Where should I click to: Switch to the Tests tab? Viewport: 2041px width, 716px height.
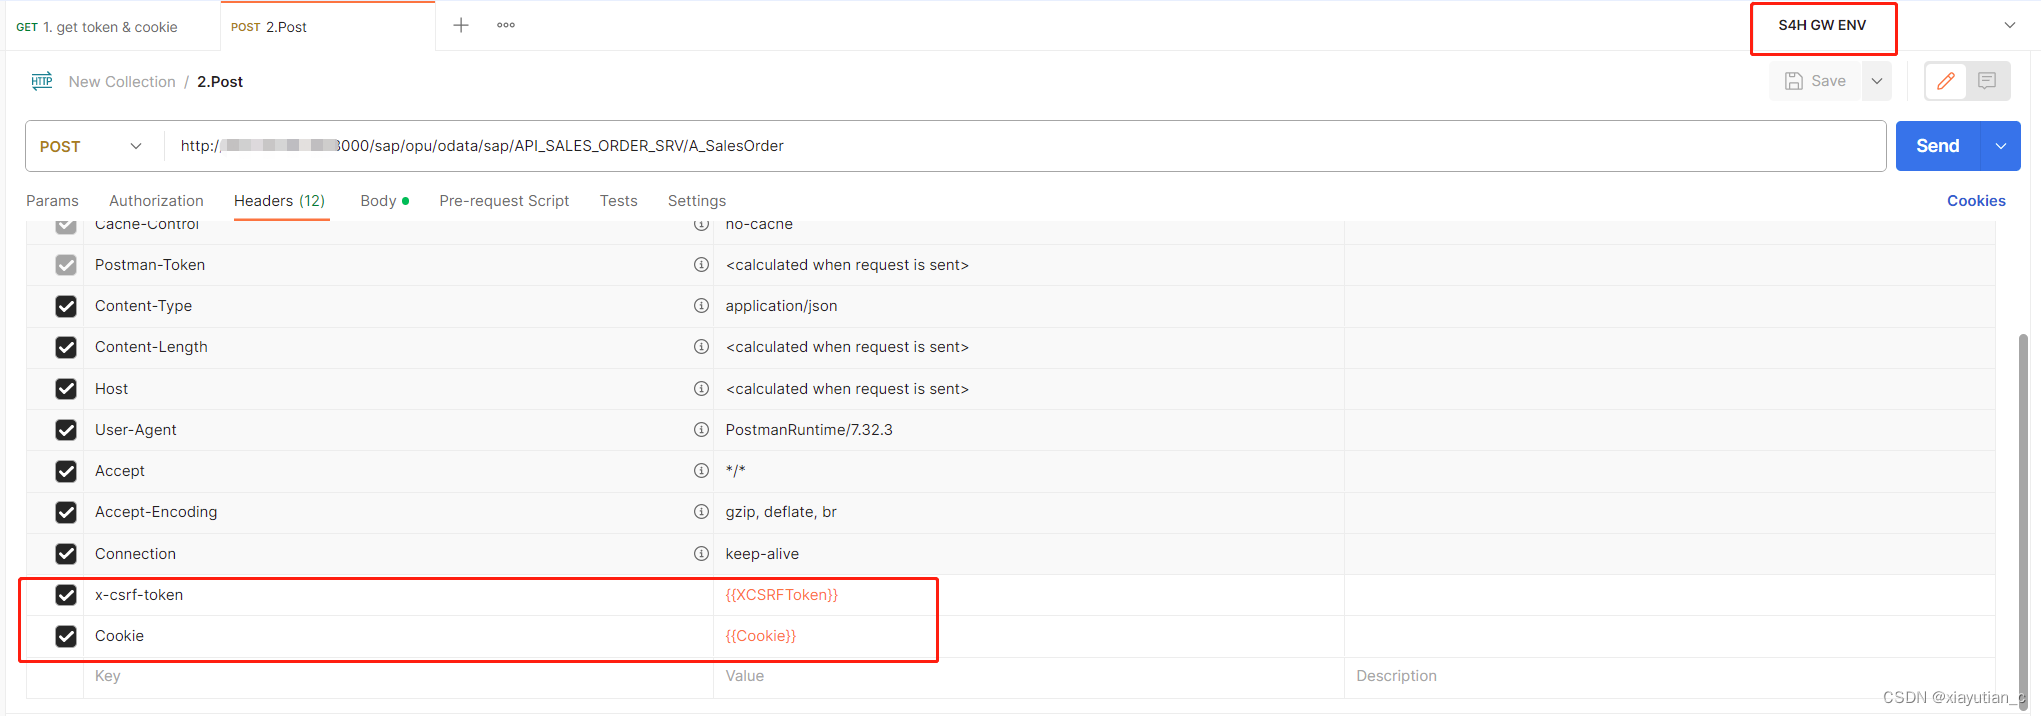click(618, 201)
